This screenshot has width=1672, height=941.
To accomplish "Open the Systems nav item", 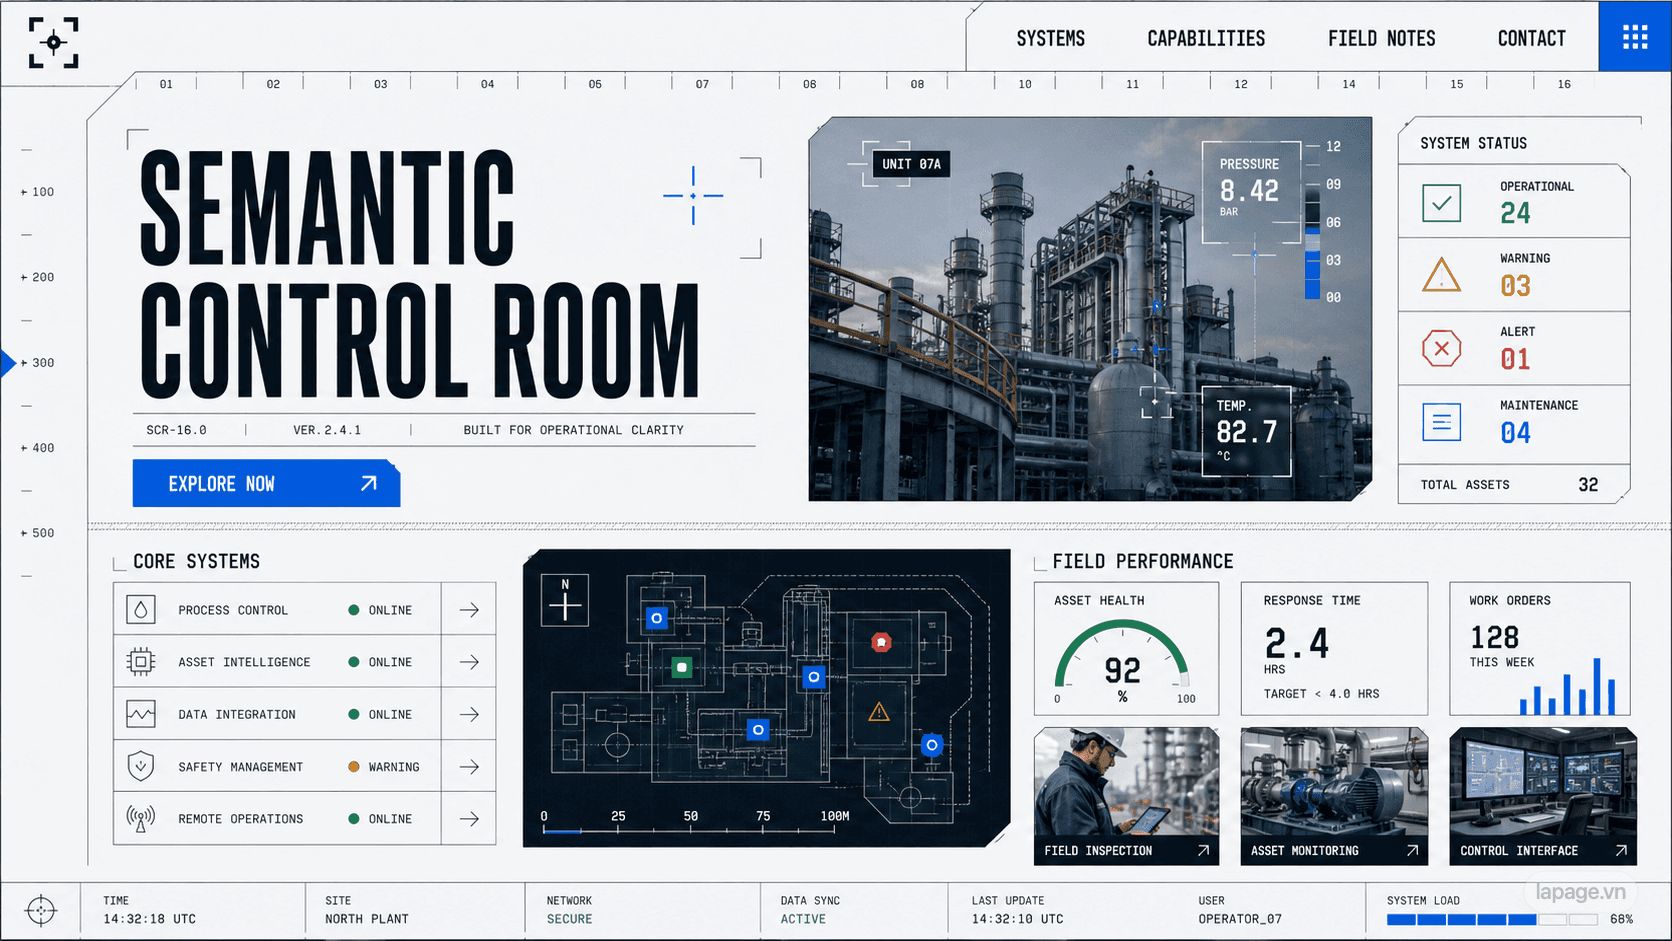I will point(1051,39).
